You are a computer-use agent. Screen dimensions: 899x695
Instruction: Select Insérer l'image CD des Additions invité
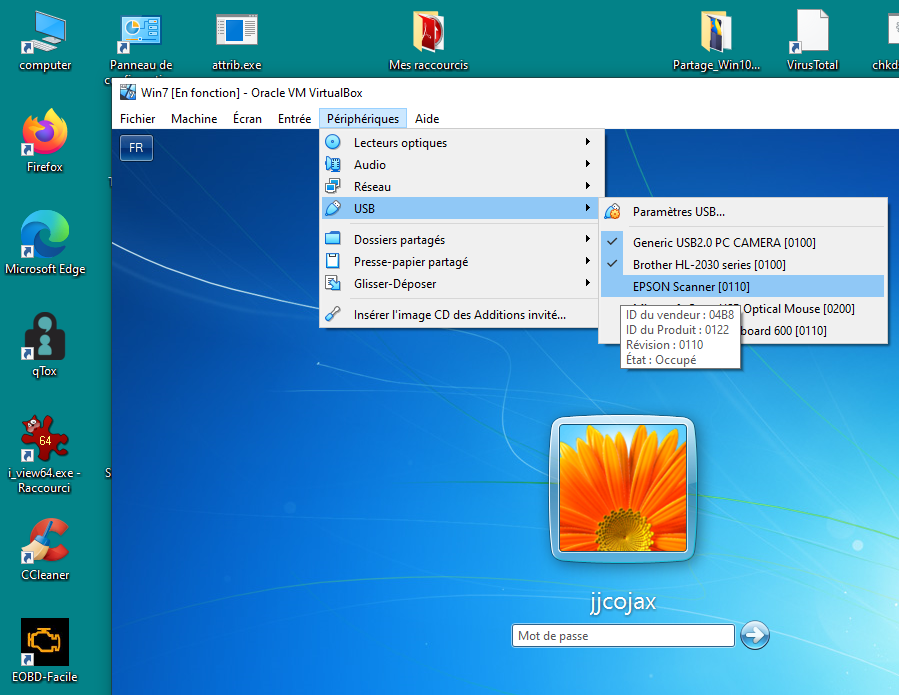[x=459, y=315]
